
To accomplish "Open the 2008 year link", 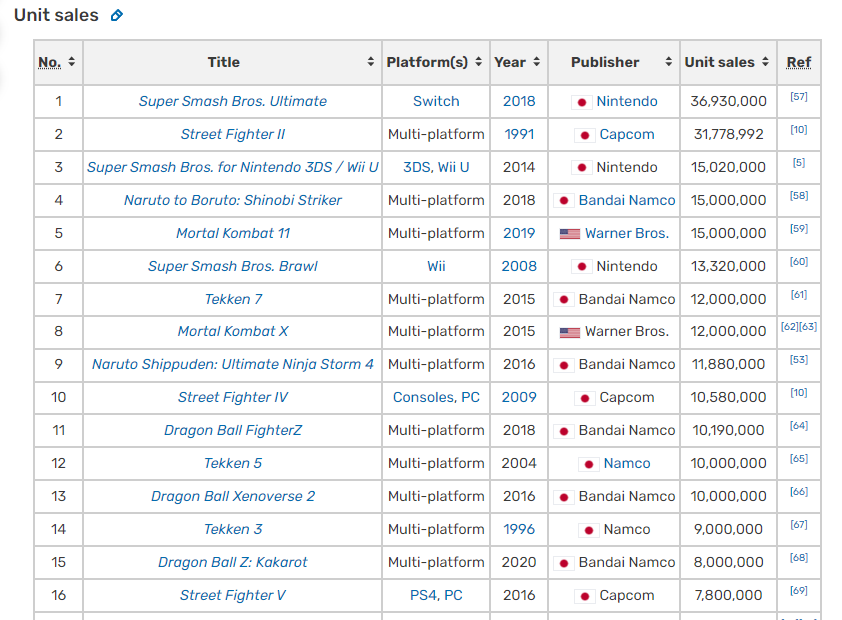I will (519, 266).
